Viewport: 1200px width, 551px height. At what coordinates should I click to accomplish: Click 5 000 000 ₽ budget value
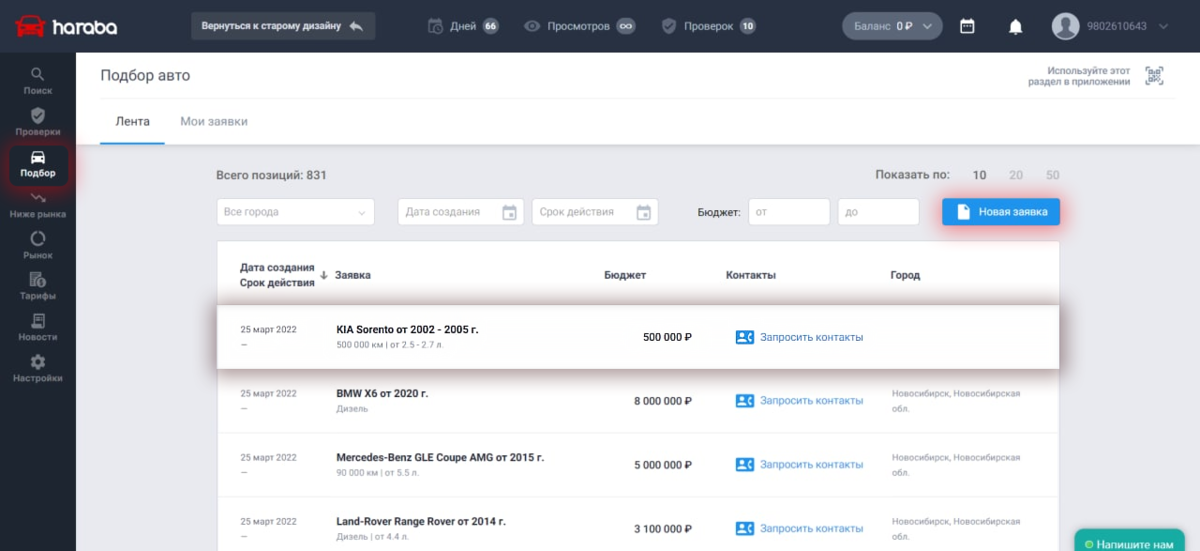(x=663, y=464)
